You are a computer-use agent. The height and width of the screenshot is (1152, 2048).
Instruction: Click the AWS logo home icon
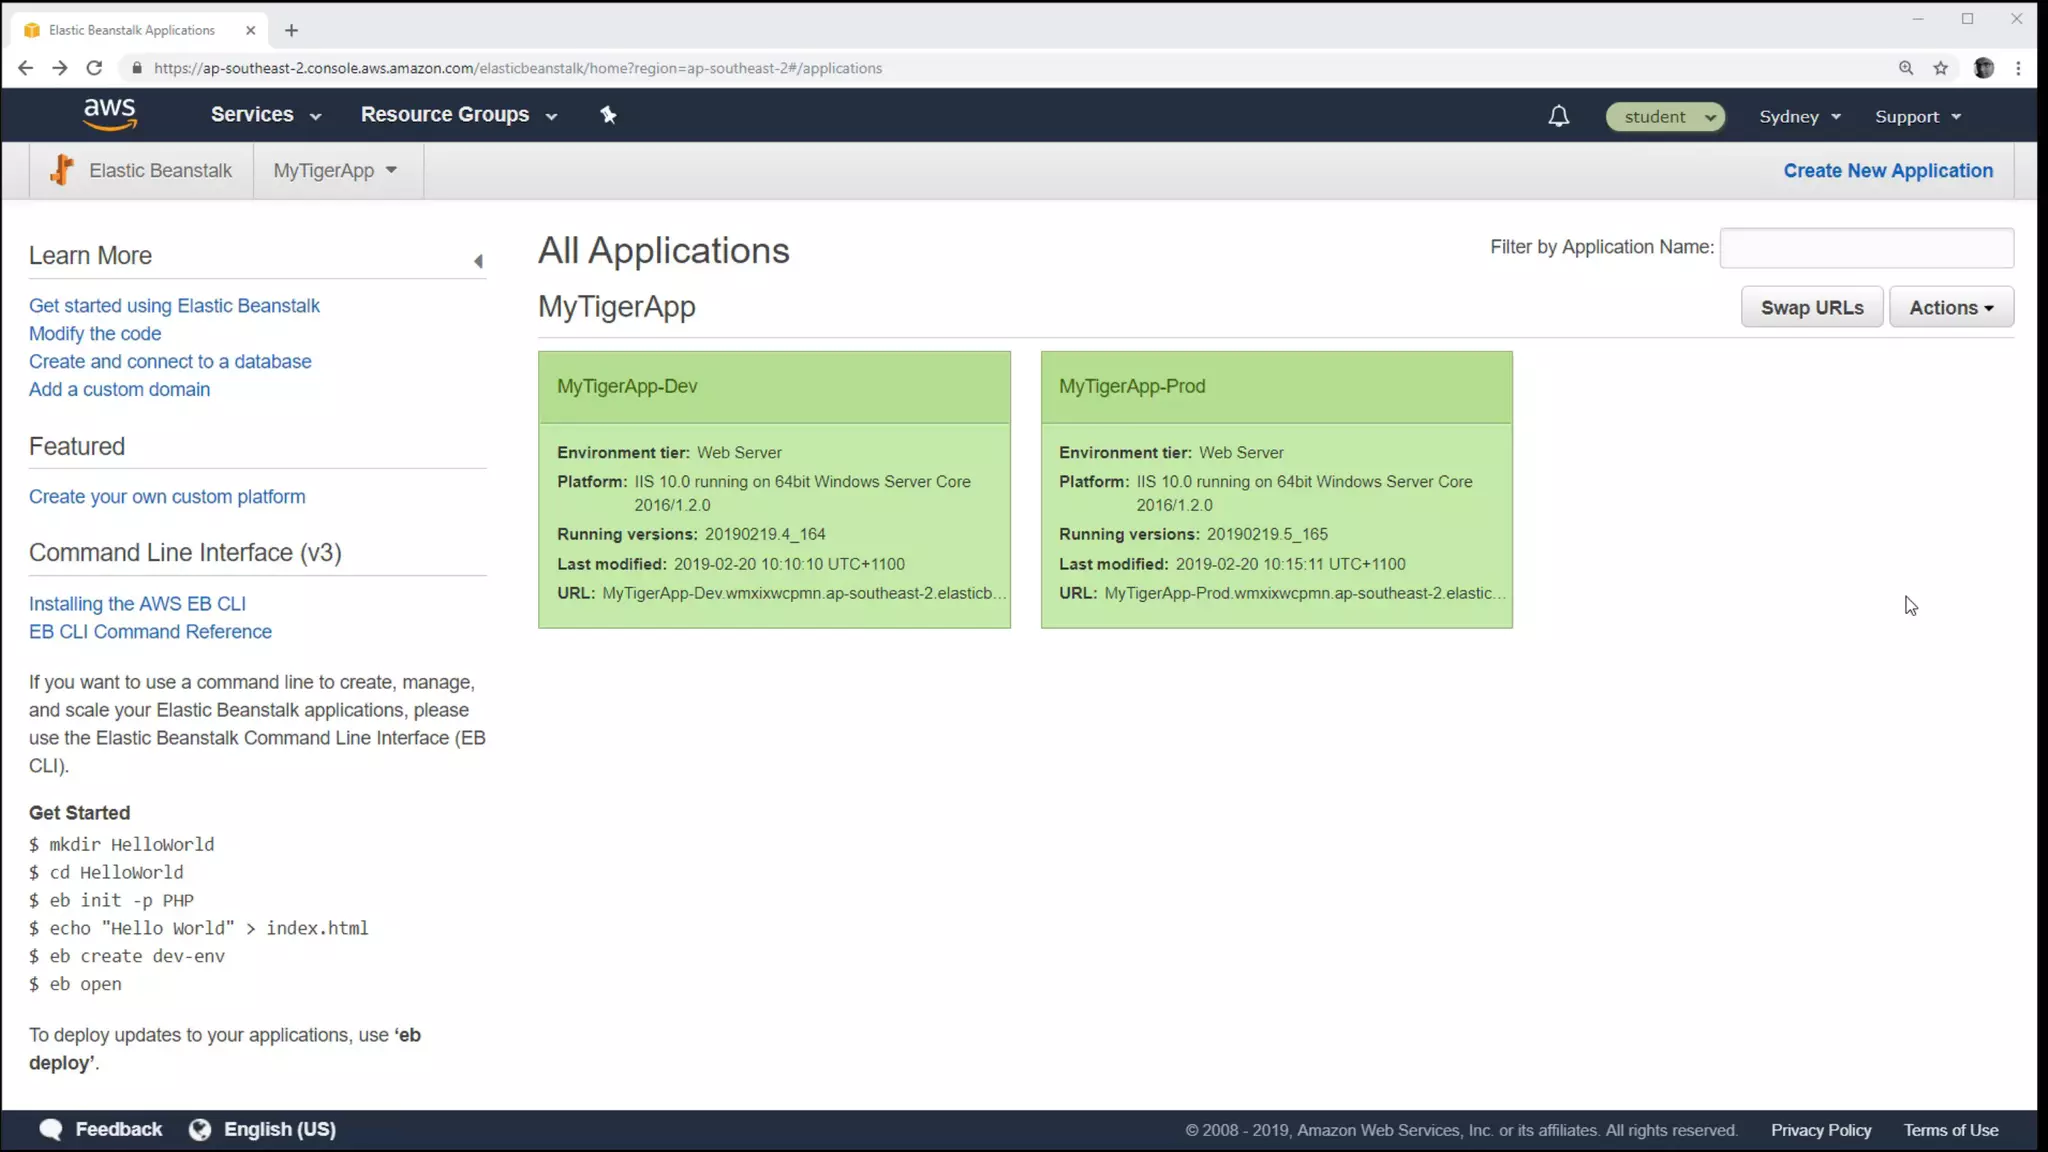[x=110, y=114]
